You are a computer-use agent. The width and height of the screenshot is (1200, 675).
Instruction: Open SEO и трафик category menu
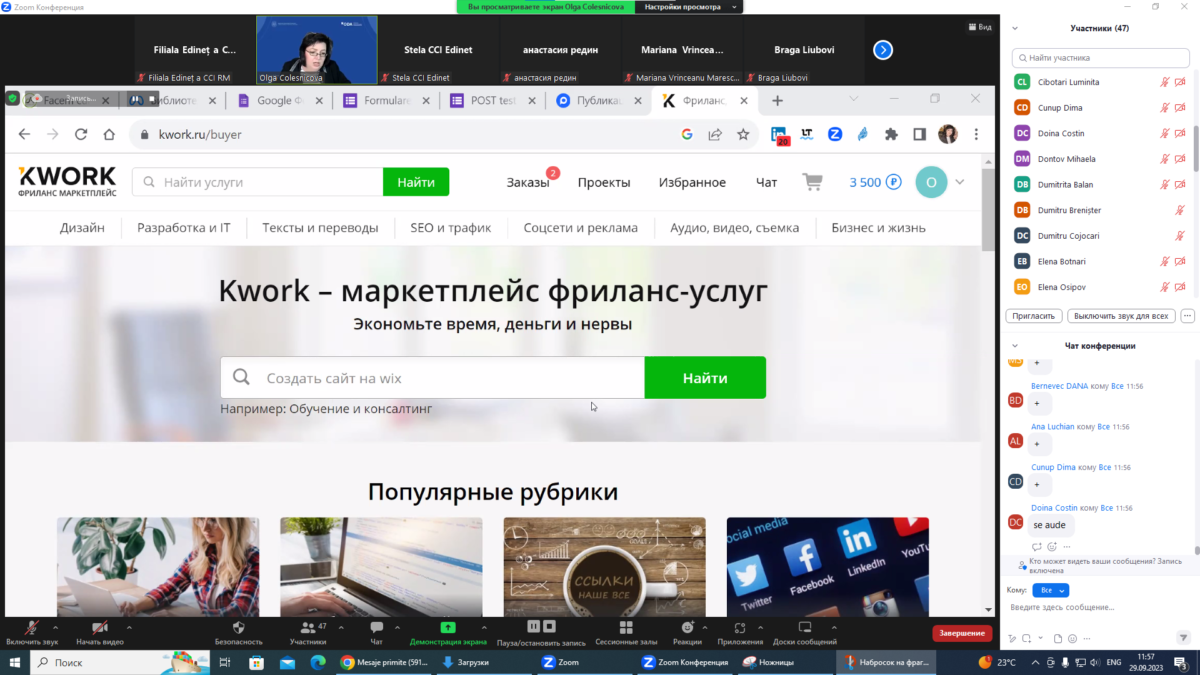[451, 227]
